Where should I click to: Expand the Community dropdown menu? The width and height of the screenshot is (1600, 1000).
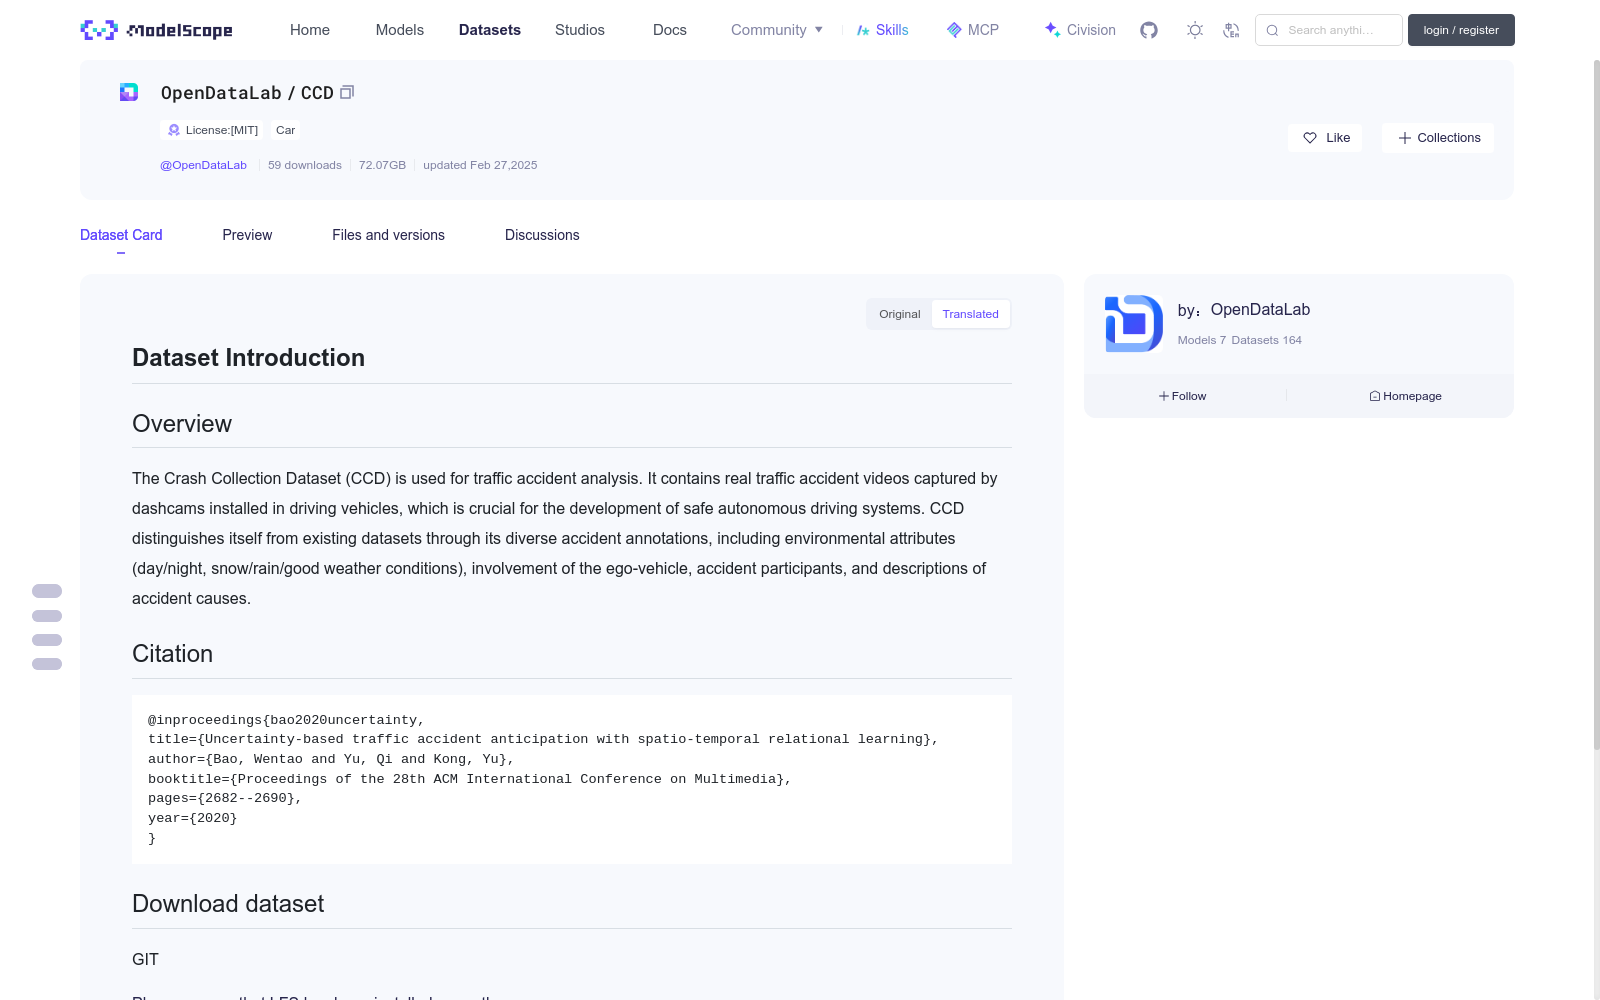click(777, 30)
